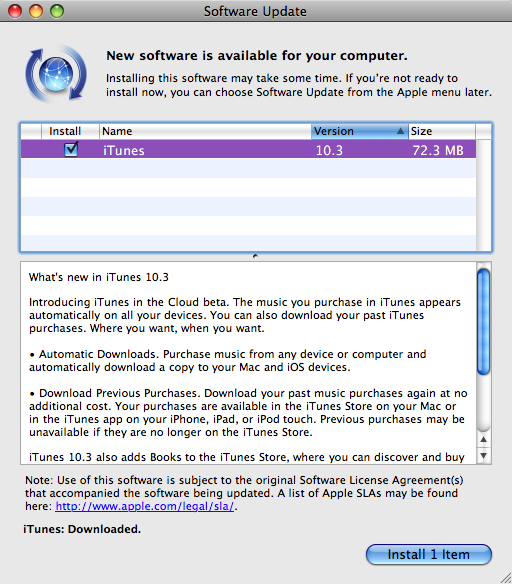Viewport: 512px width, 584px height.
Task: Click the Software Update globe icon
Action: tap(56, 73)
